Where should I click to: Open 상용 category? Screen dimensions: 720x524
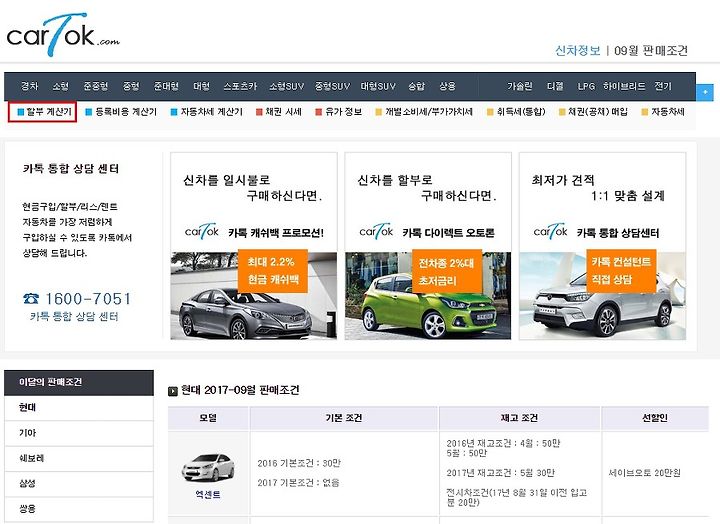coord(447,86)
